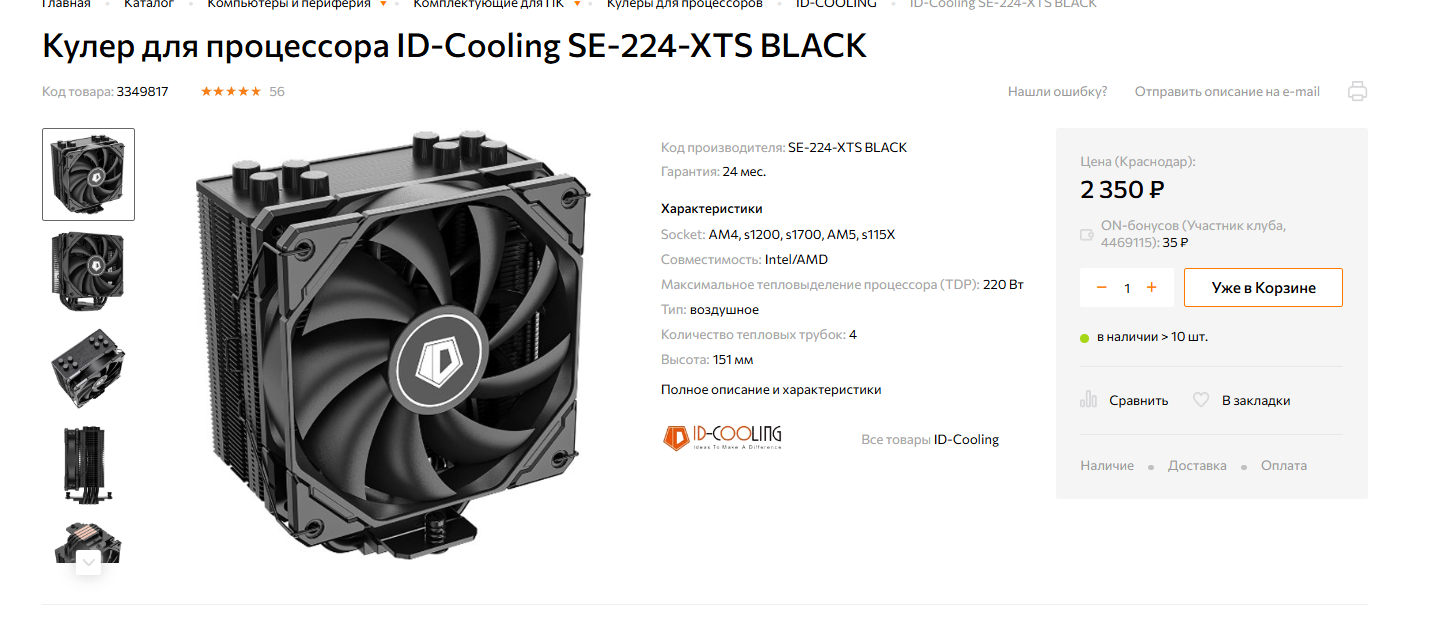Decrease quantity with the minus icon

click(1102, 287)
